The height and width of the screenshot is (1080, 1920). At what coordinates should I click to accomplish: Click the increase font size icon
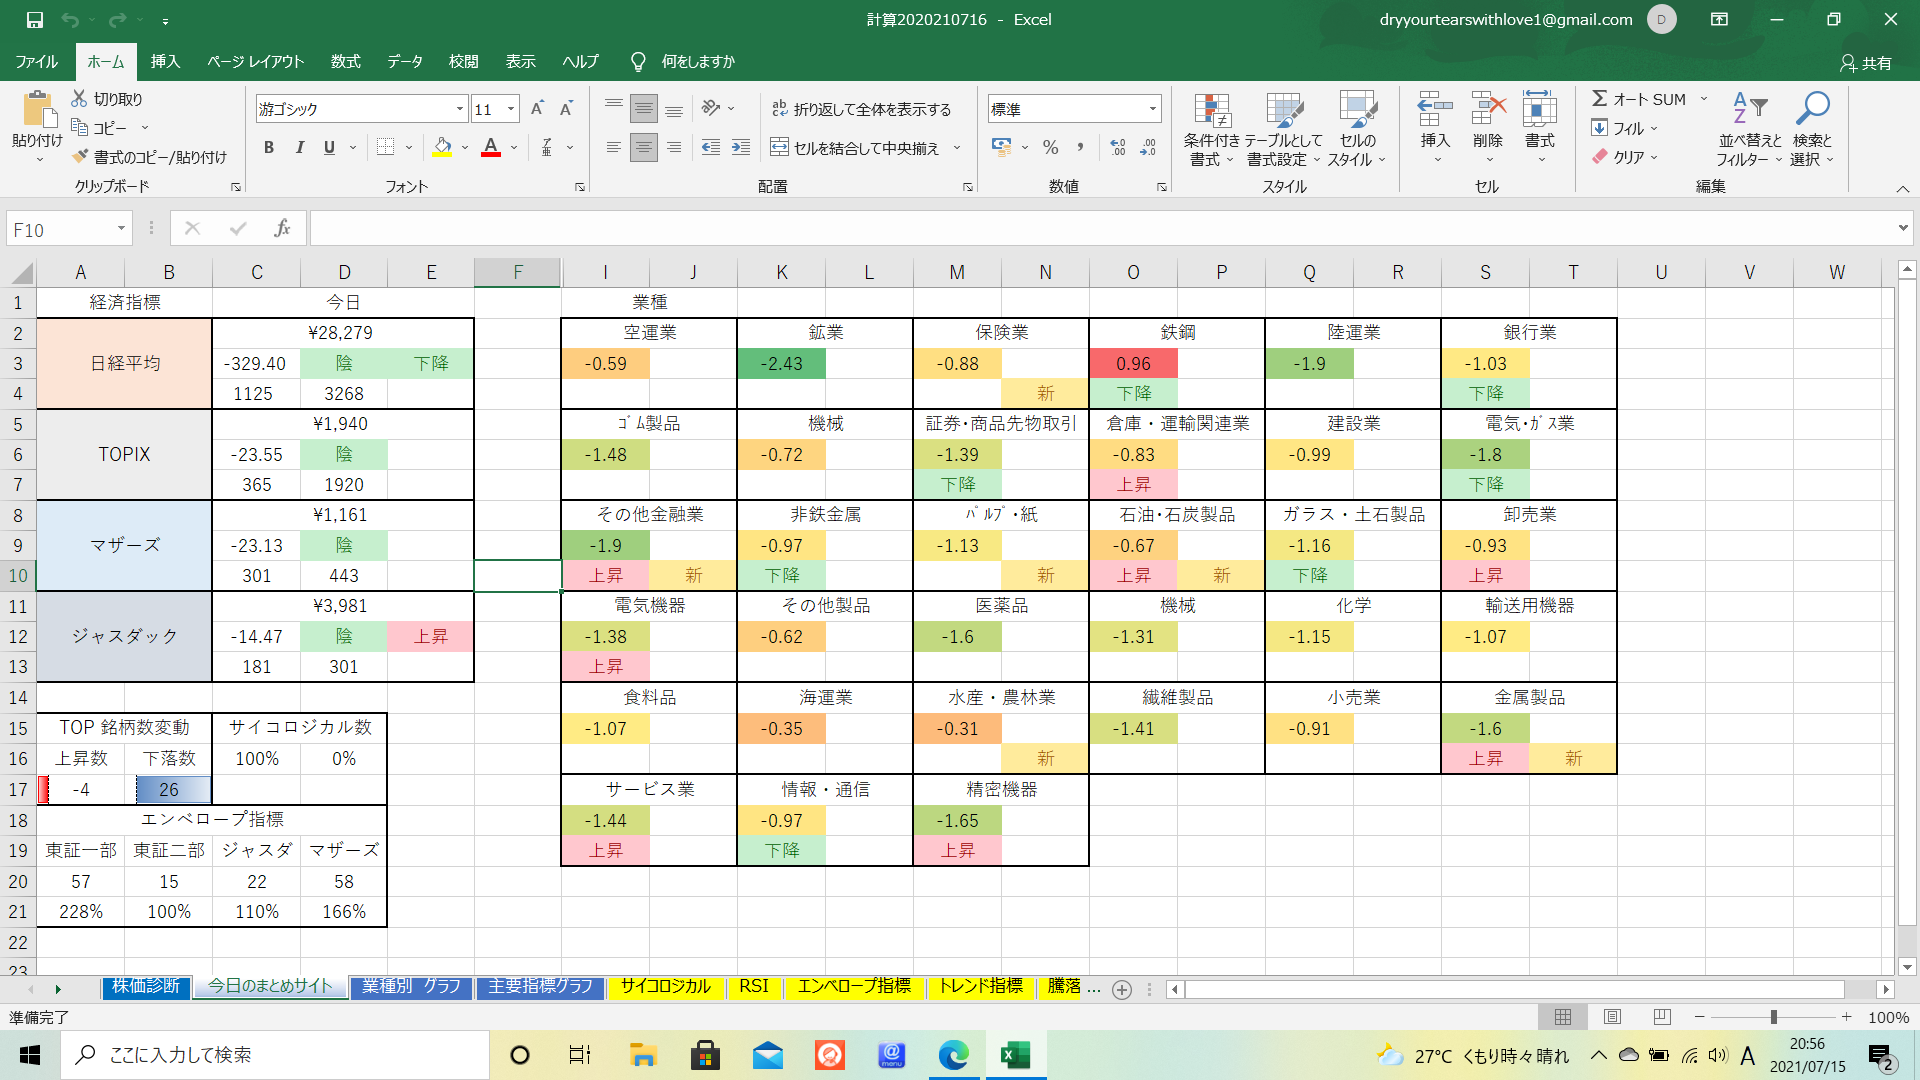[537, 109]
